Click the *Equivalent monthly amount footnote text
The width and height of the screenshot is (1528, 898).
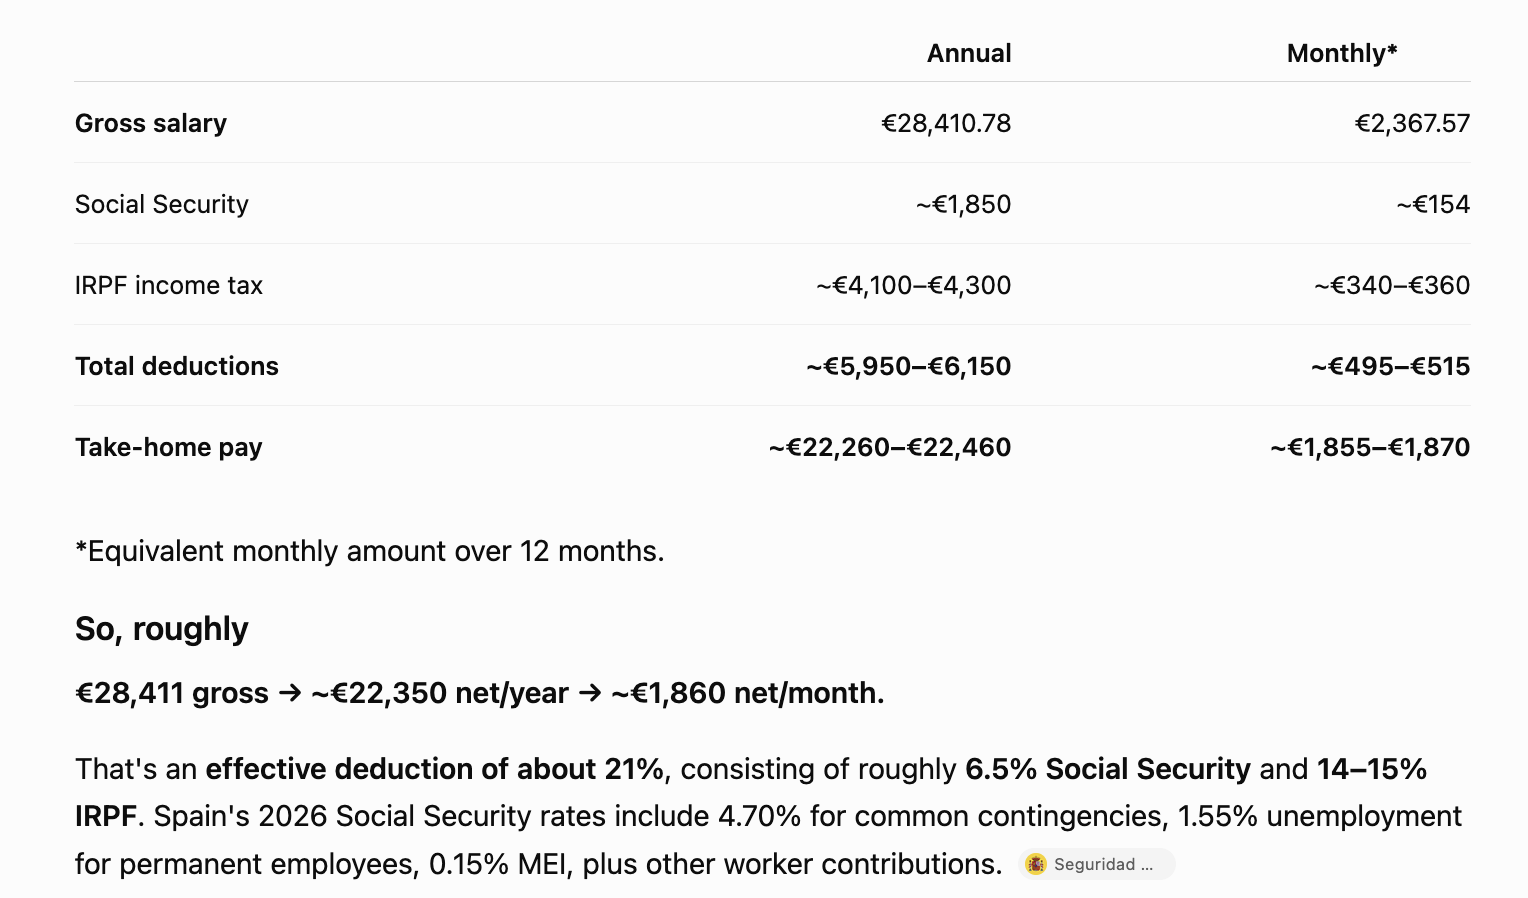coord(370,551)
